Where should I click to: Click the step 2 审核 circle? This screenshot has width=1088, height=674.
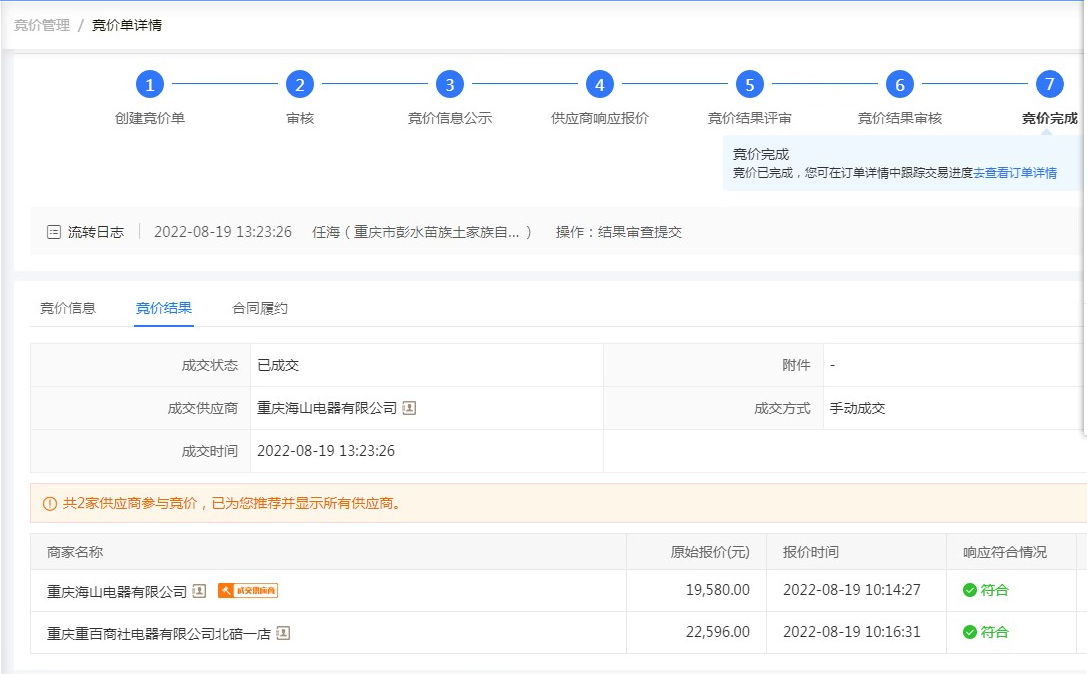(x=300, y=85)
